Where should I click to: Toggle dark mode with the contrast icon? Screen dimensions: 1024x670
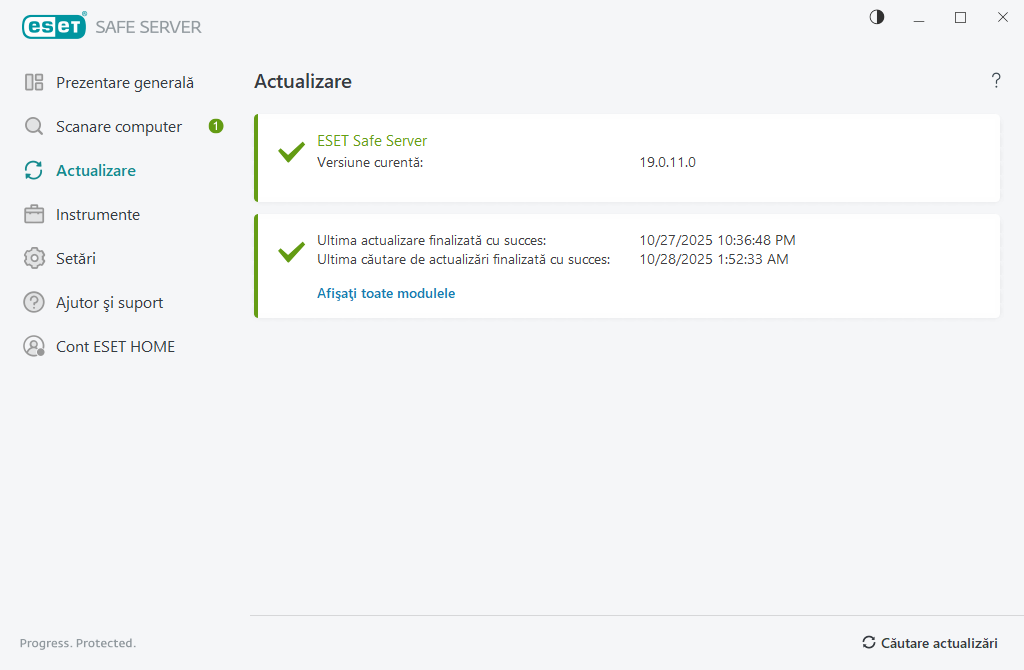[x=876, y=17]
